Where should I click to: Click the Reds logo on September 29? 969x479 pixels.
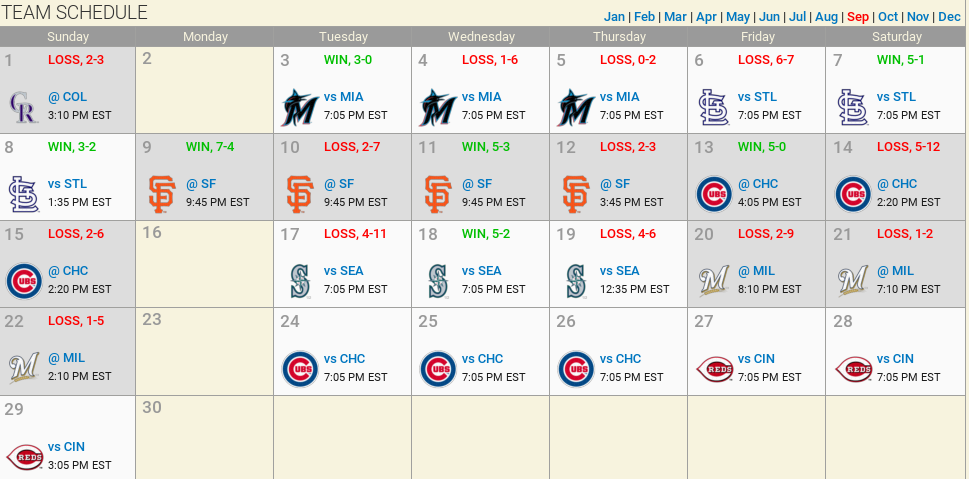[x=23, y=455]
